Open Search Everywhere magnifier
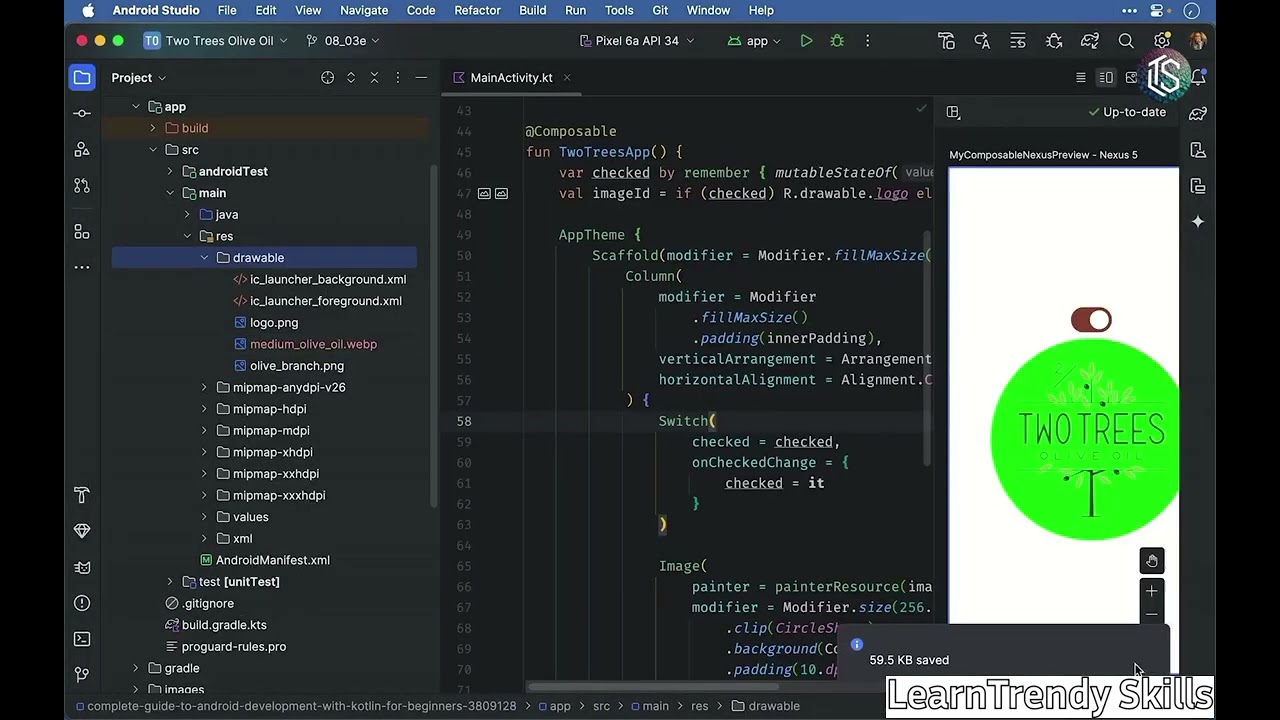Image resolution: width=1280 pixels, height=720 pixels. 1126,41
